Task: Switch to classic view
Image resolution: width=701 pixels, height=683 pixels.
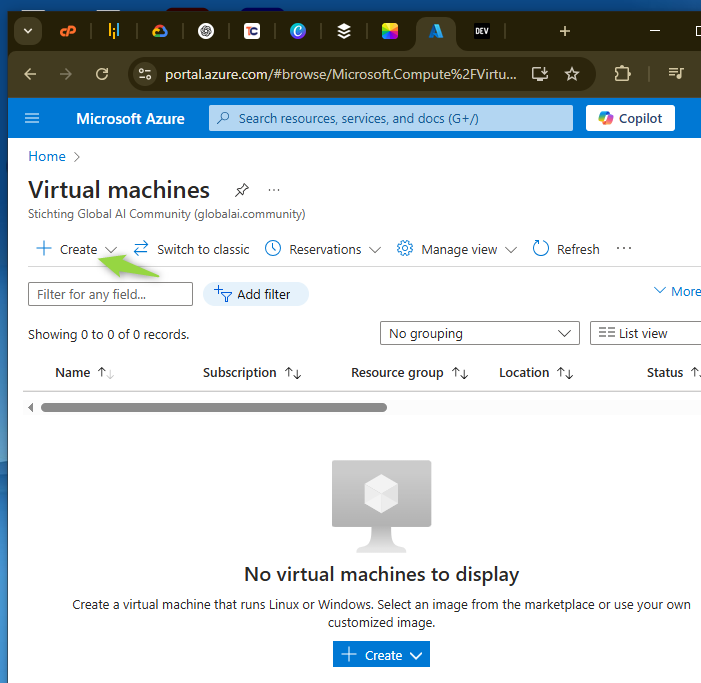Action: [x=191, y=249]
